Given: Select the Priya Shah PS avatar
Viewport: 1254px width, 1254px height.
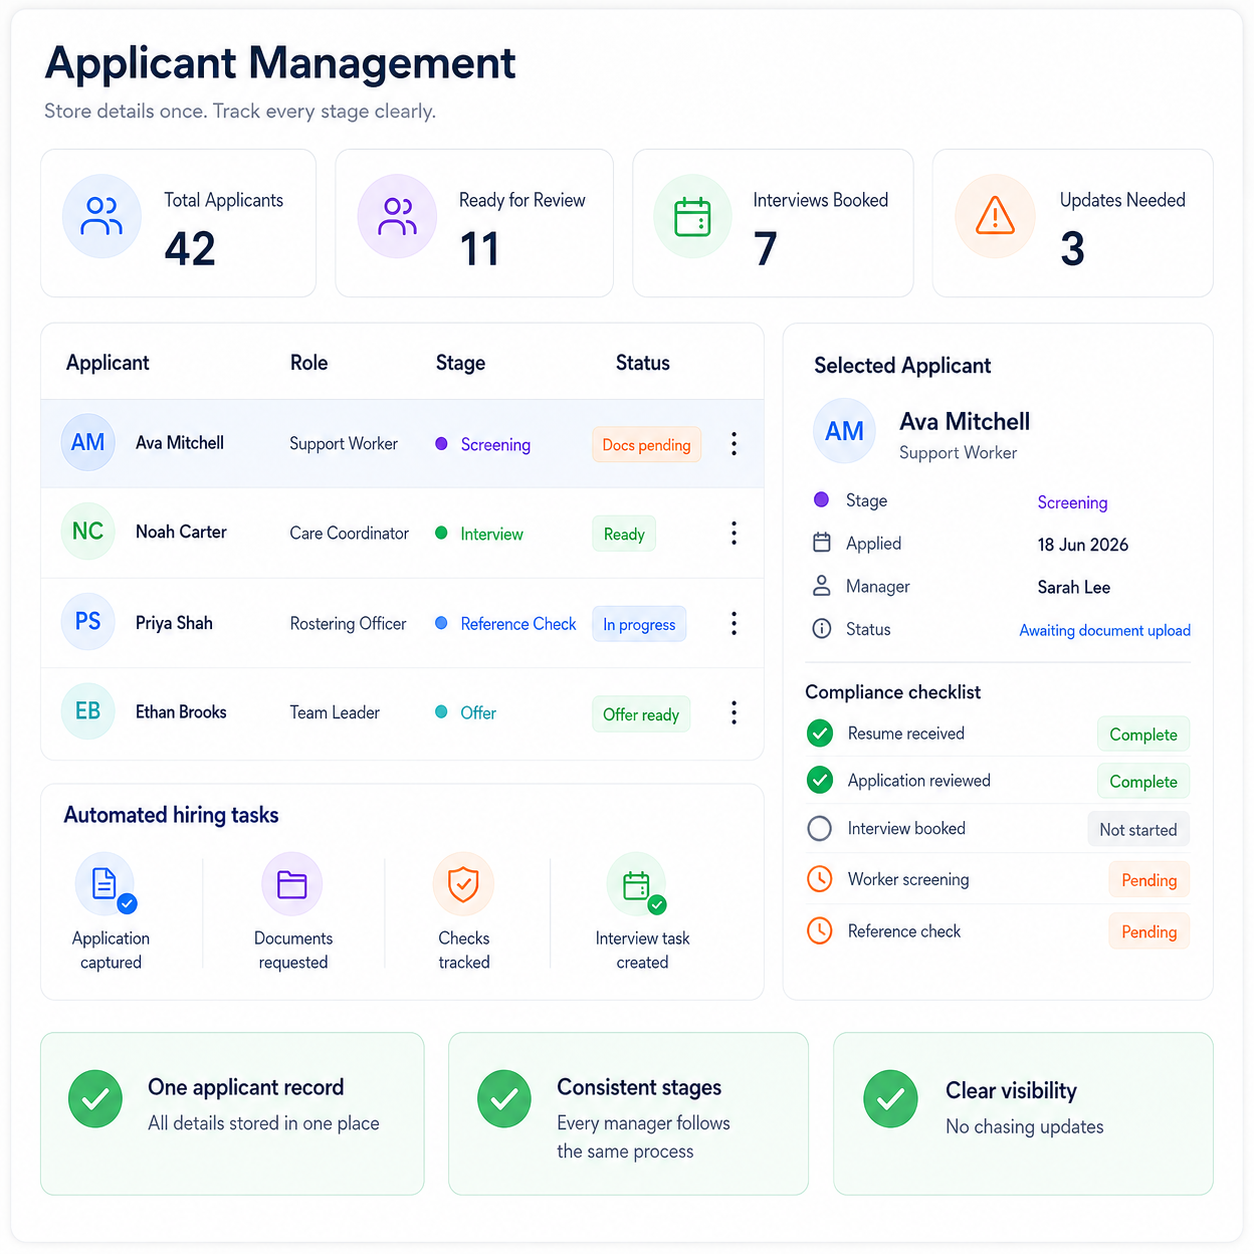Looking at the screenshot, I should pyautogui.click(x=88, y=621).
